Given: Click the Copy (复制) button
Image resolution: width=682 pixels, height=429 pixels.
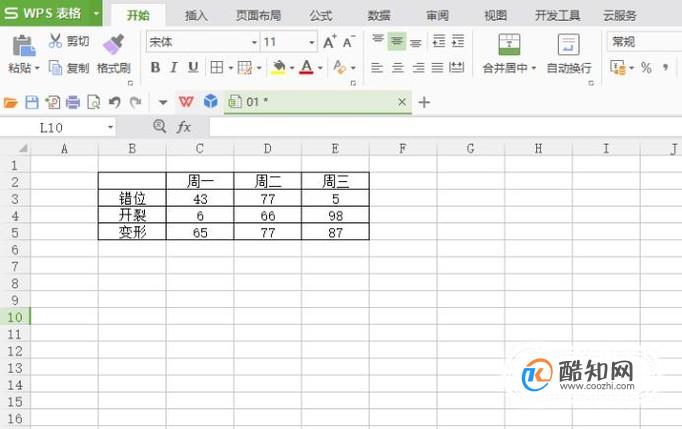Looking at the screenshot, I should (x=69, y=68).
